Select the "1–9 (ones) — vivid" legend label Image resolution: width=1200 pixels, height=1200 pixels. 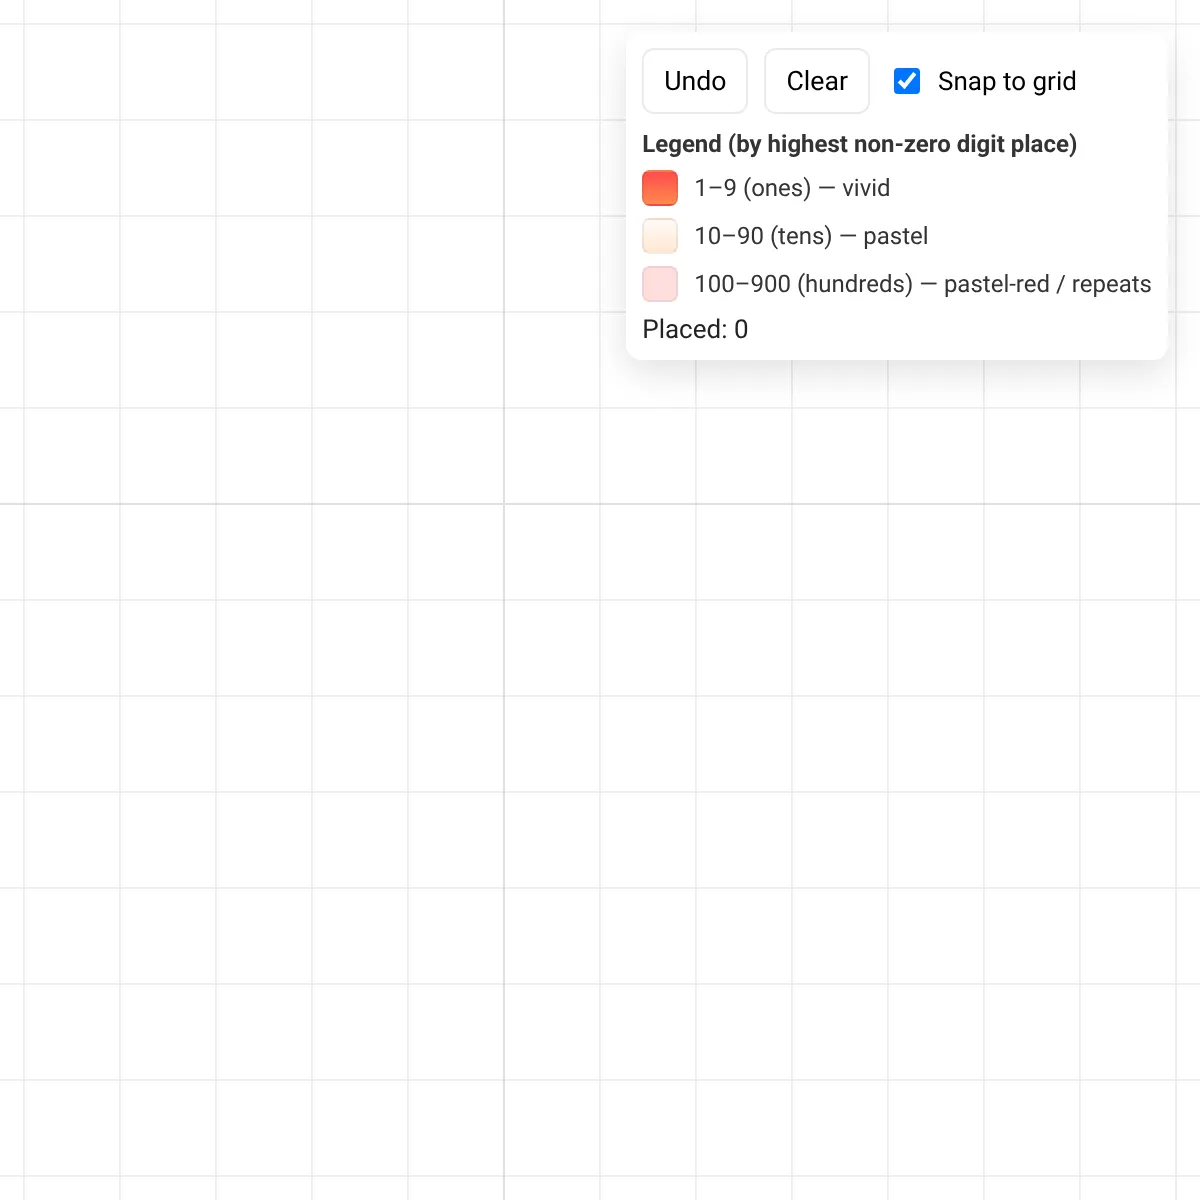coord(792,188)
